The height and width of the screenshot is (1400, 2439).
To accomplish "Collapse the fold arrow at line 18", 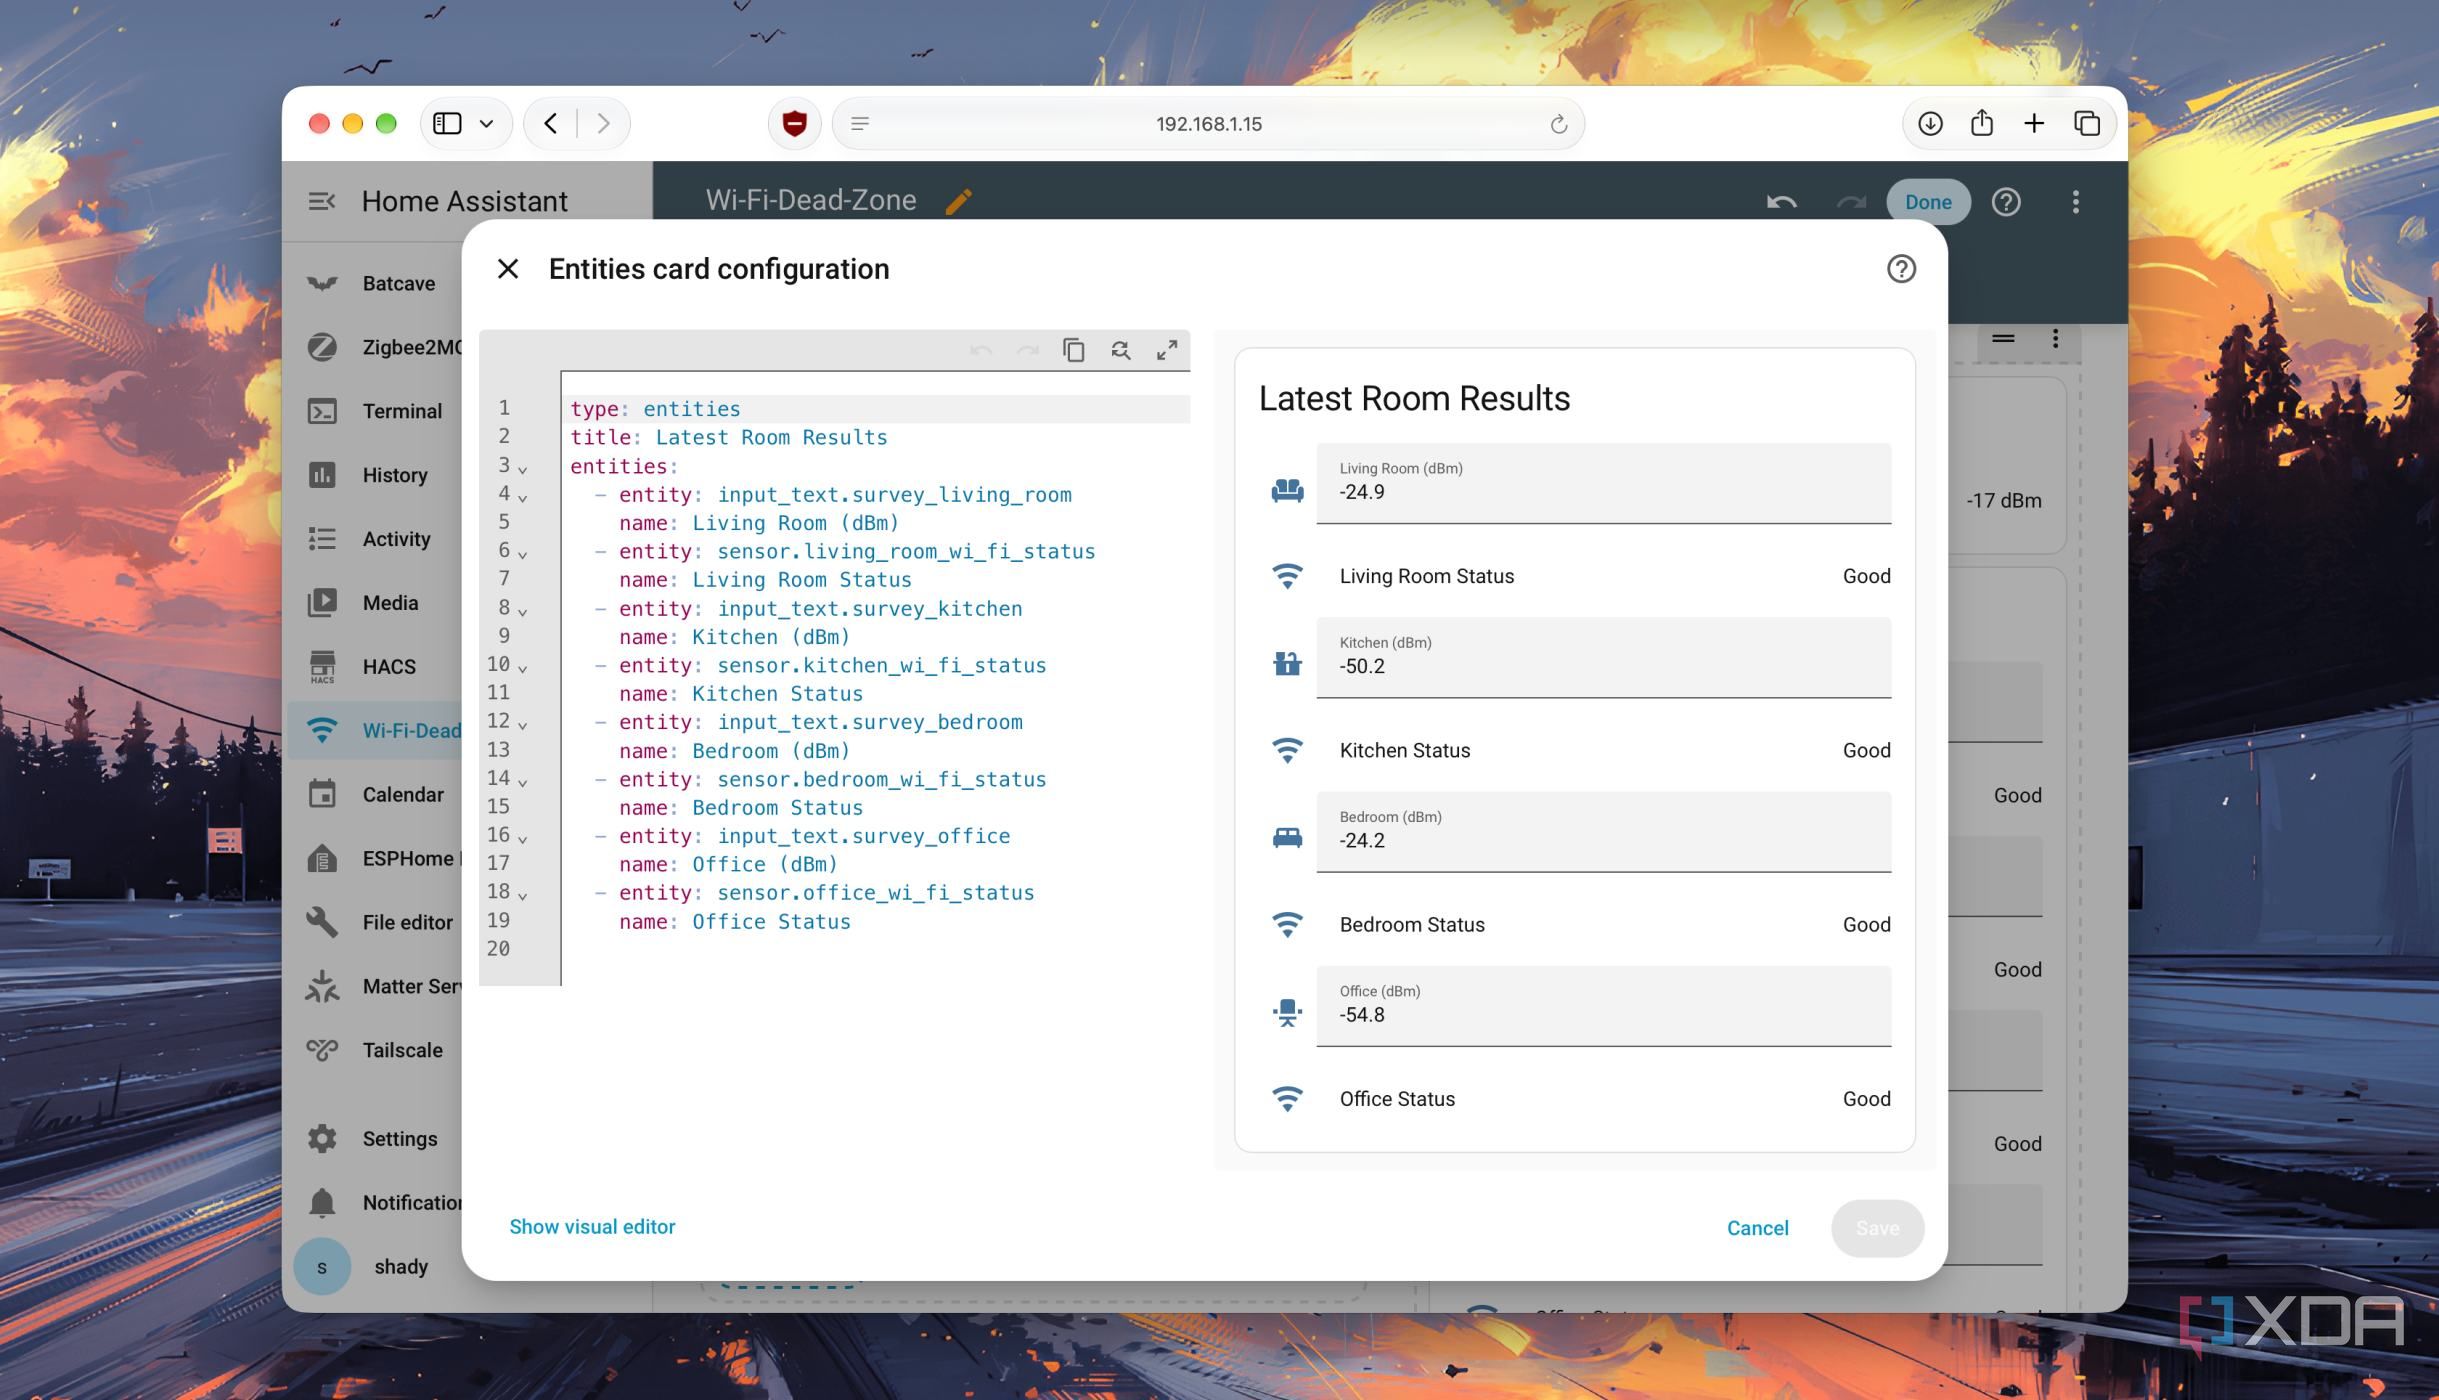I will pos(522,896).
